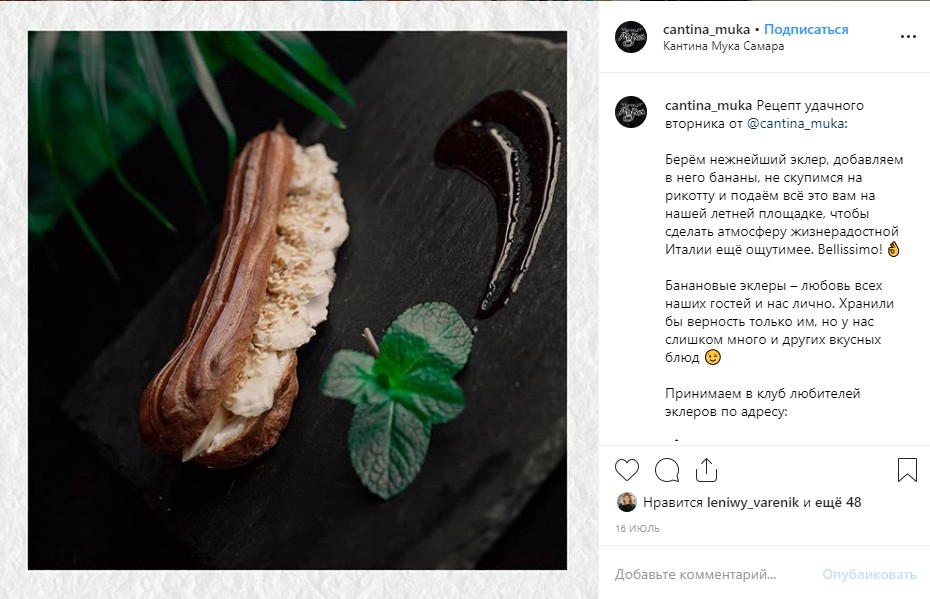This screenshot has width=930, height=599.
Task: Open location Кантина Мука Самара
Action: (723, 46)
